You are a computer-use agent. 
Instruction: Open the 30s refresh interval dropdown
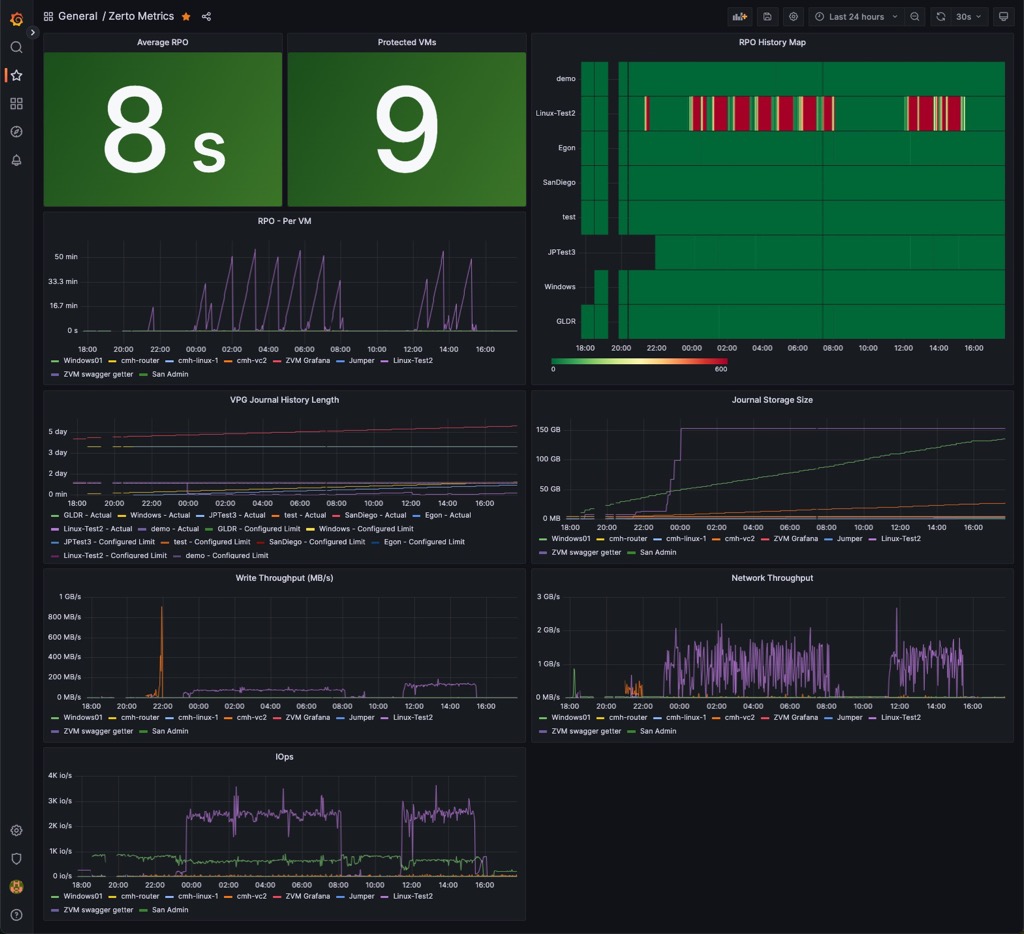click(968, 16)
